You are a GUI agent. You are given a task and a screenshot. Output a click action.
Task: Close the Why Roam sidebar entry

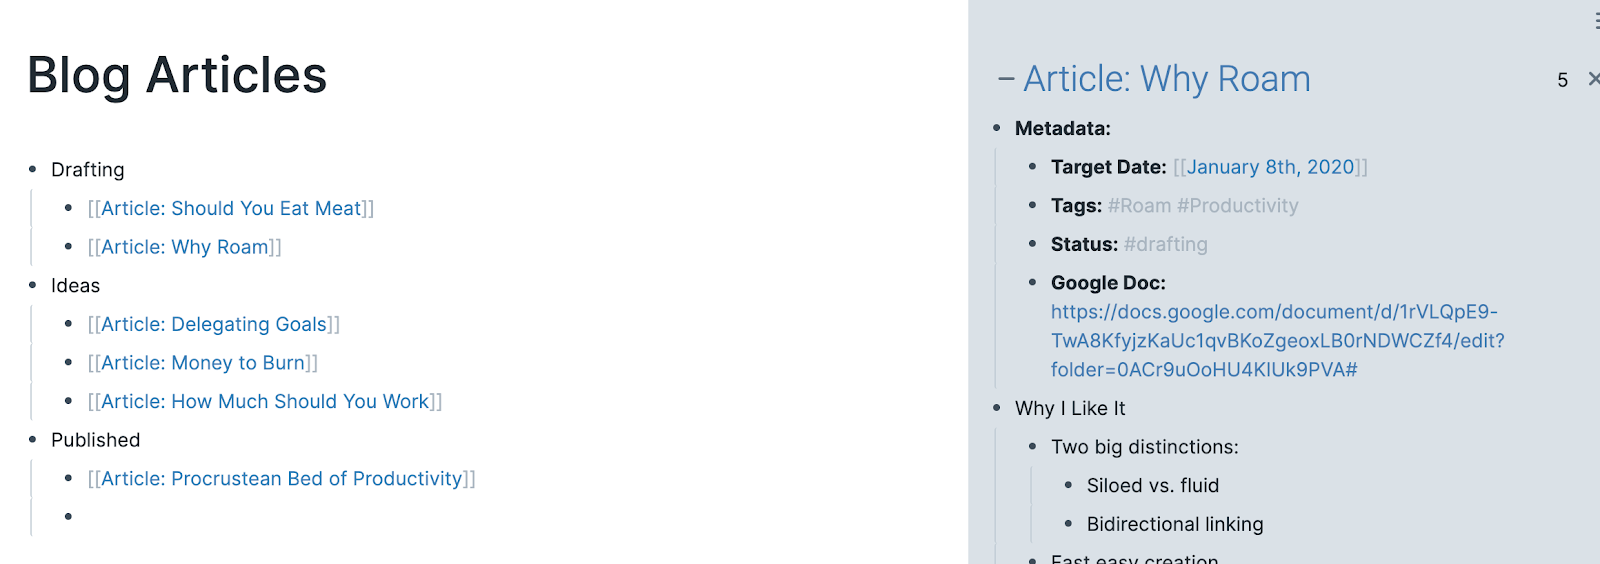pyautogui.click(x=1593, y=79)
